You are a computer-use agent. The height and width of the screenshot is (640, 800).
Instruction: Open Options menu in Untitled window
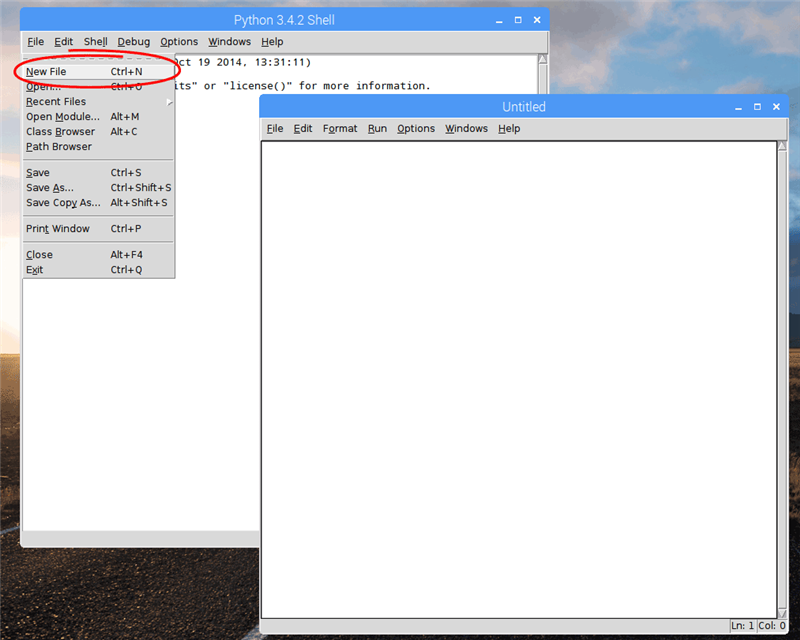pyautogui.click(x=416, y=129)
